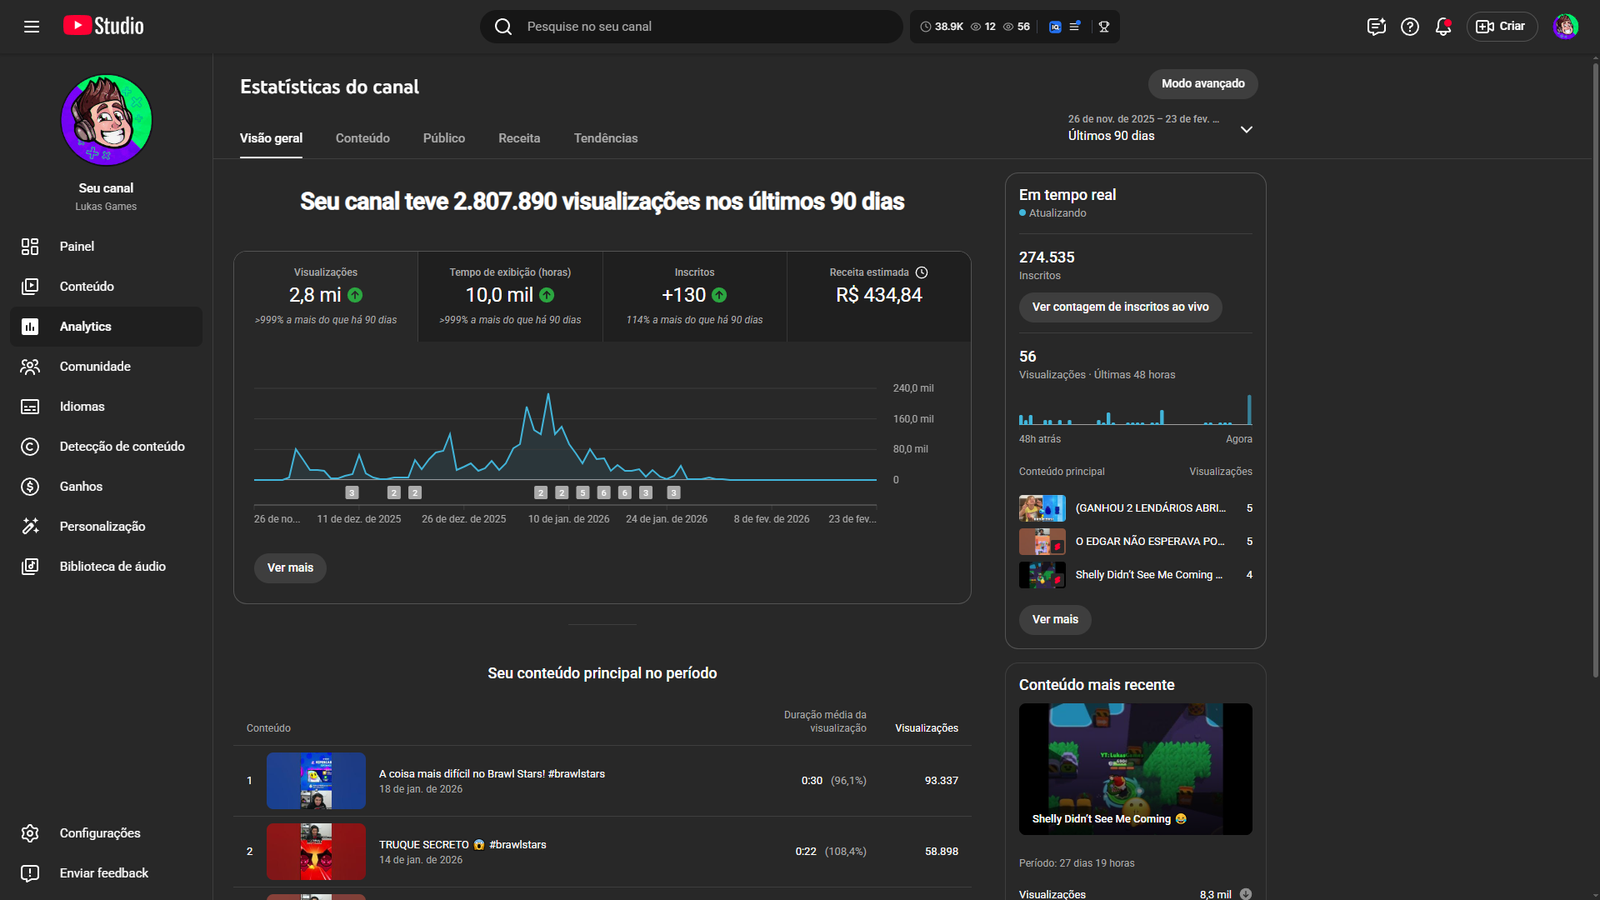Collapse the sidebar with the hamburger menu

(32, 27)
